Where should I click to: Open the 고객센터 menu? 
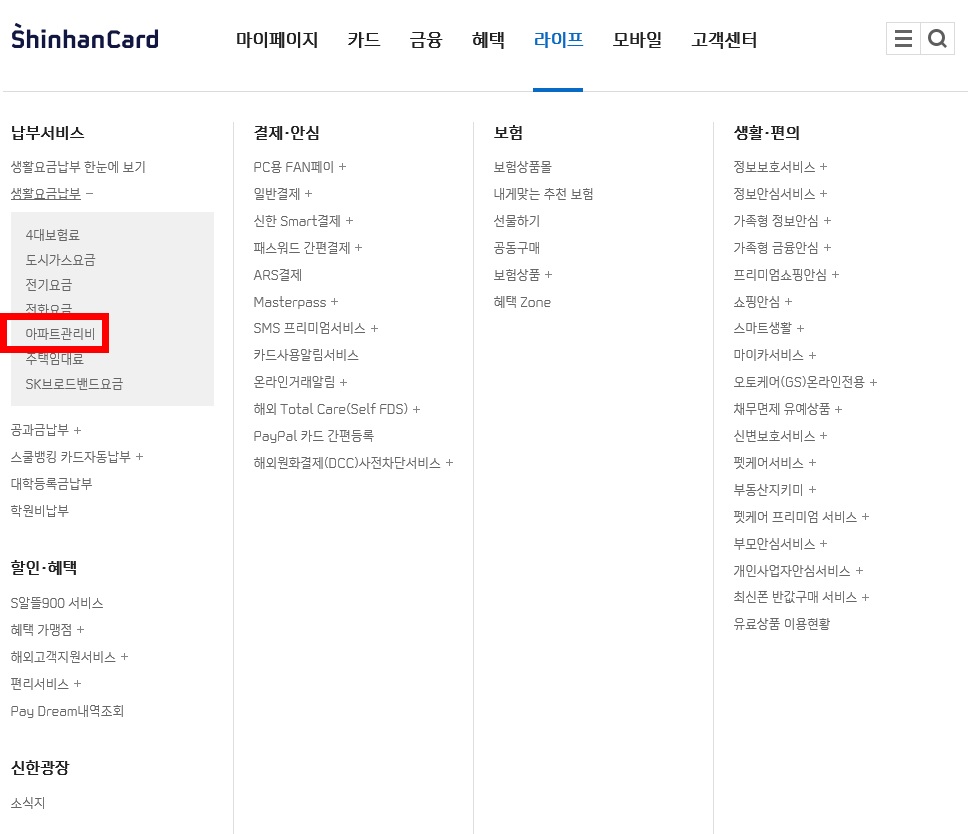point(723,40)
